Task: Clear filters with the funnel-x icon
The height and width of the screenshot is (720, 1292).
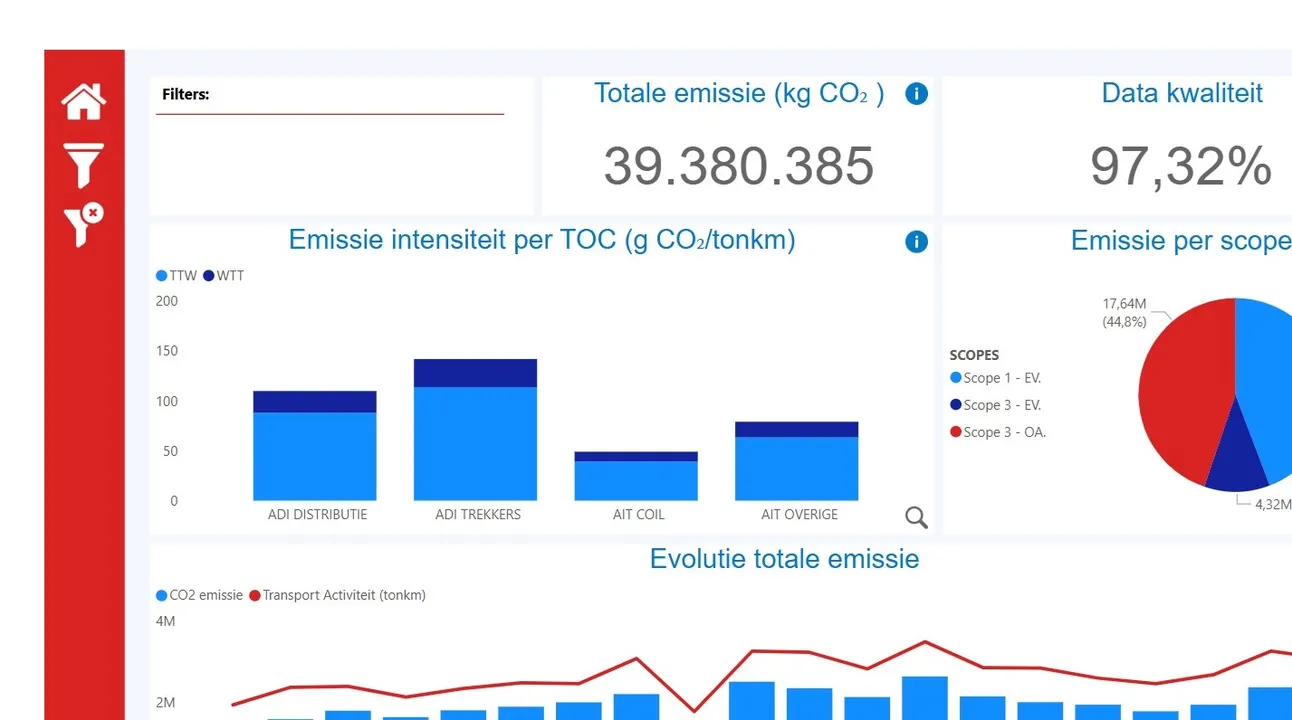Action: (x=83, y=225)
